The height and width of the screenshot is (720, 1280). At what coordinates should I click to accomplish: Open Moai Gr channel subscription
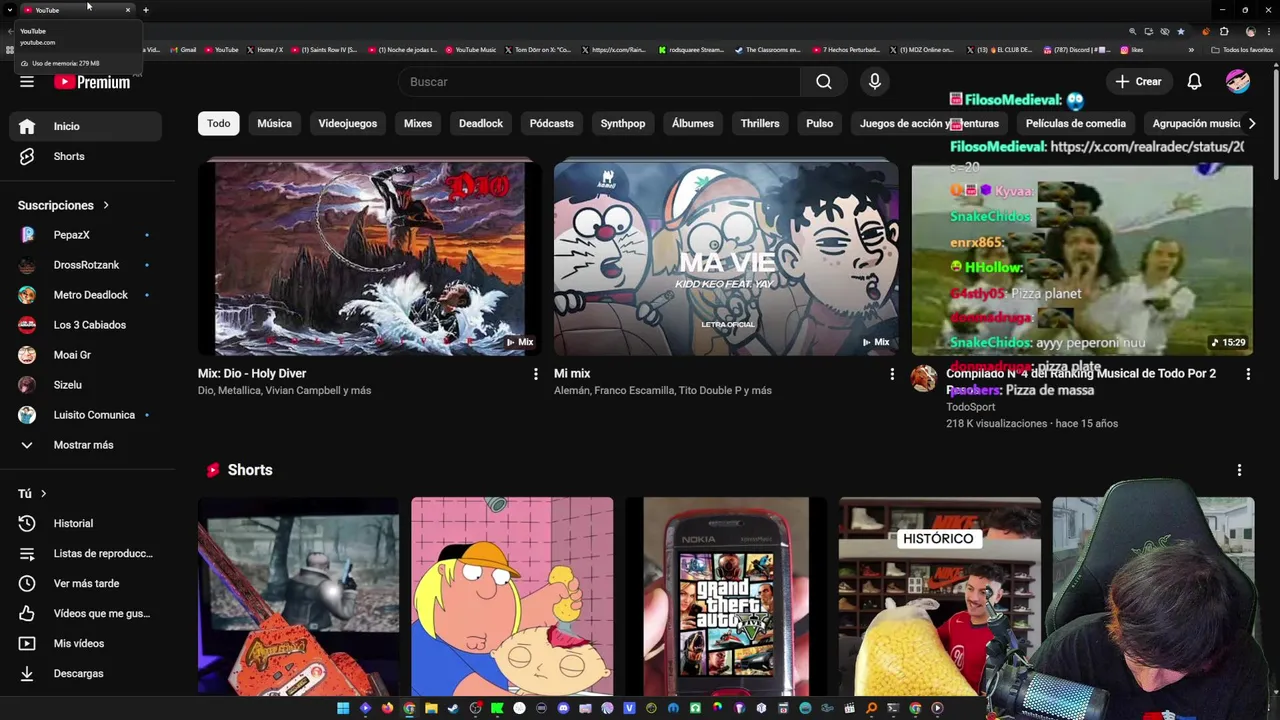coord(85,355)
